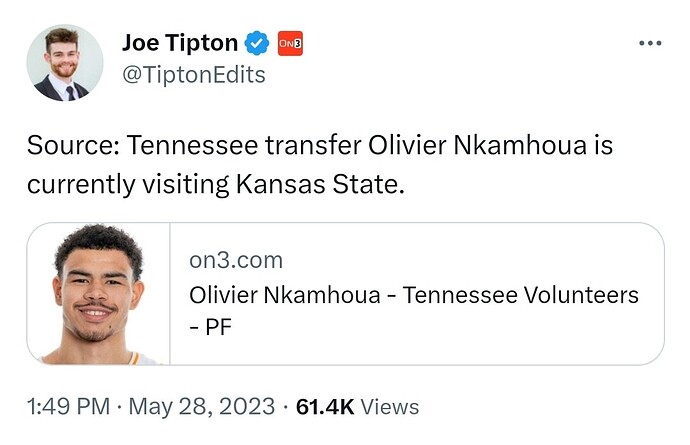
Task: Click the on3.com domain in the link card
Action: click(x=236, y=260)
